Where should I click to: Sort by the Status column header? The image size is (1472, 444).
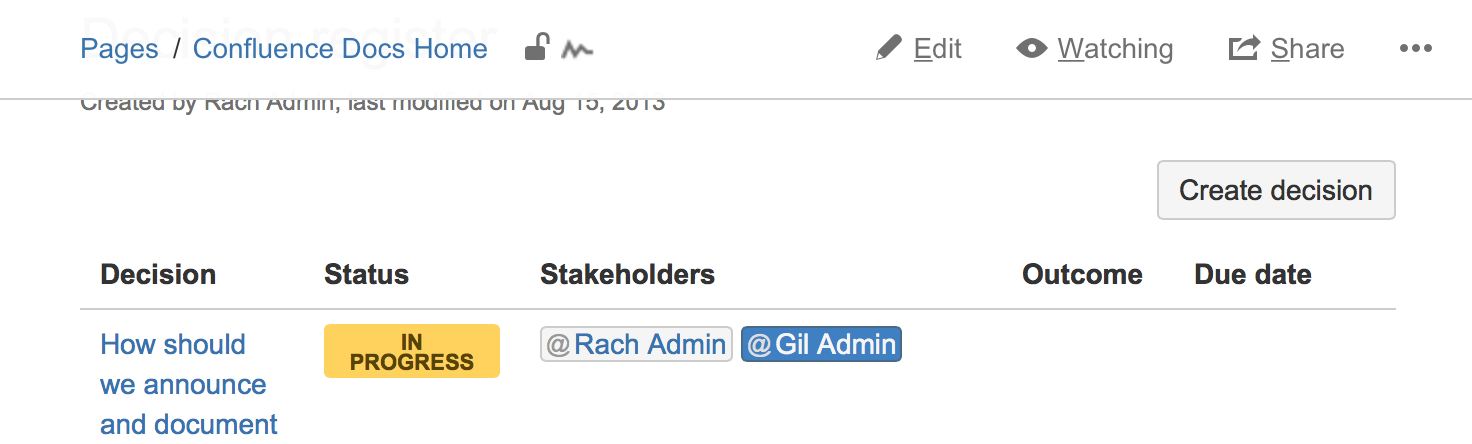click(366, 274)
